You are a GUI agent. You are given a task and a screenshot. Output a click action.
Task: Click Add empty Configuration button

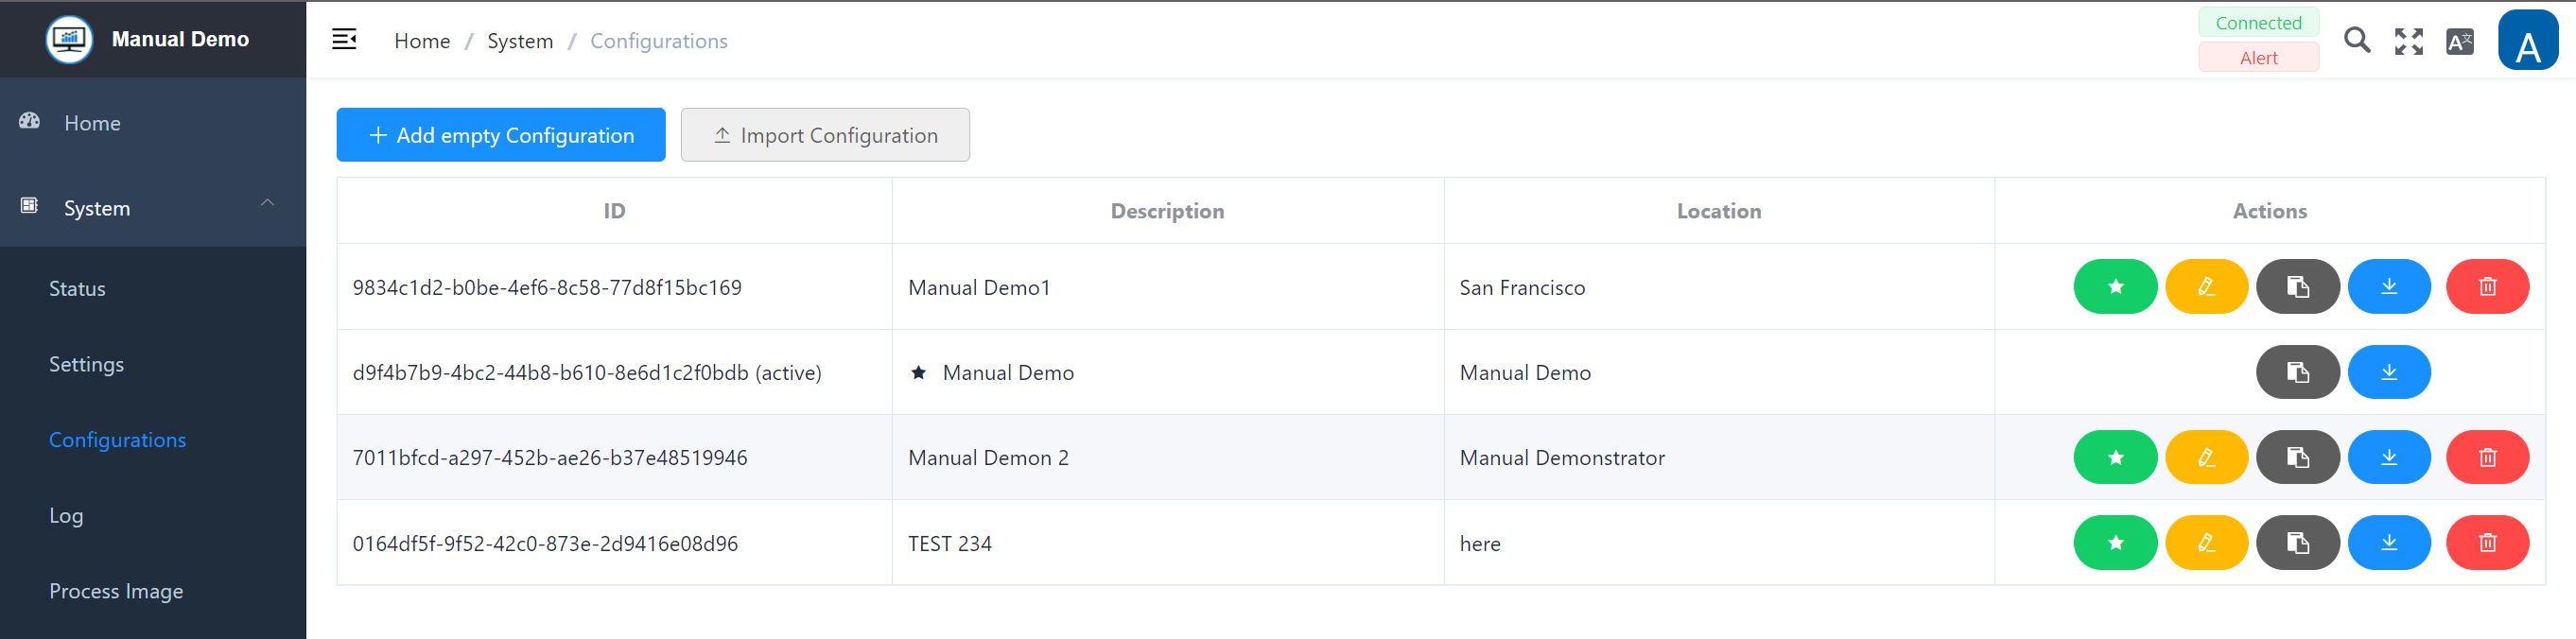[x=500, y=135]
